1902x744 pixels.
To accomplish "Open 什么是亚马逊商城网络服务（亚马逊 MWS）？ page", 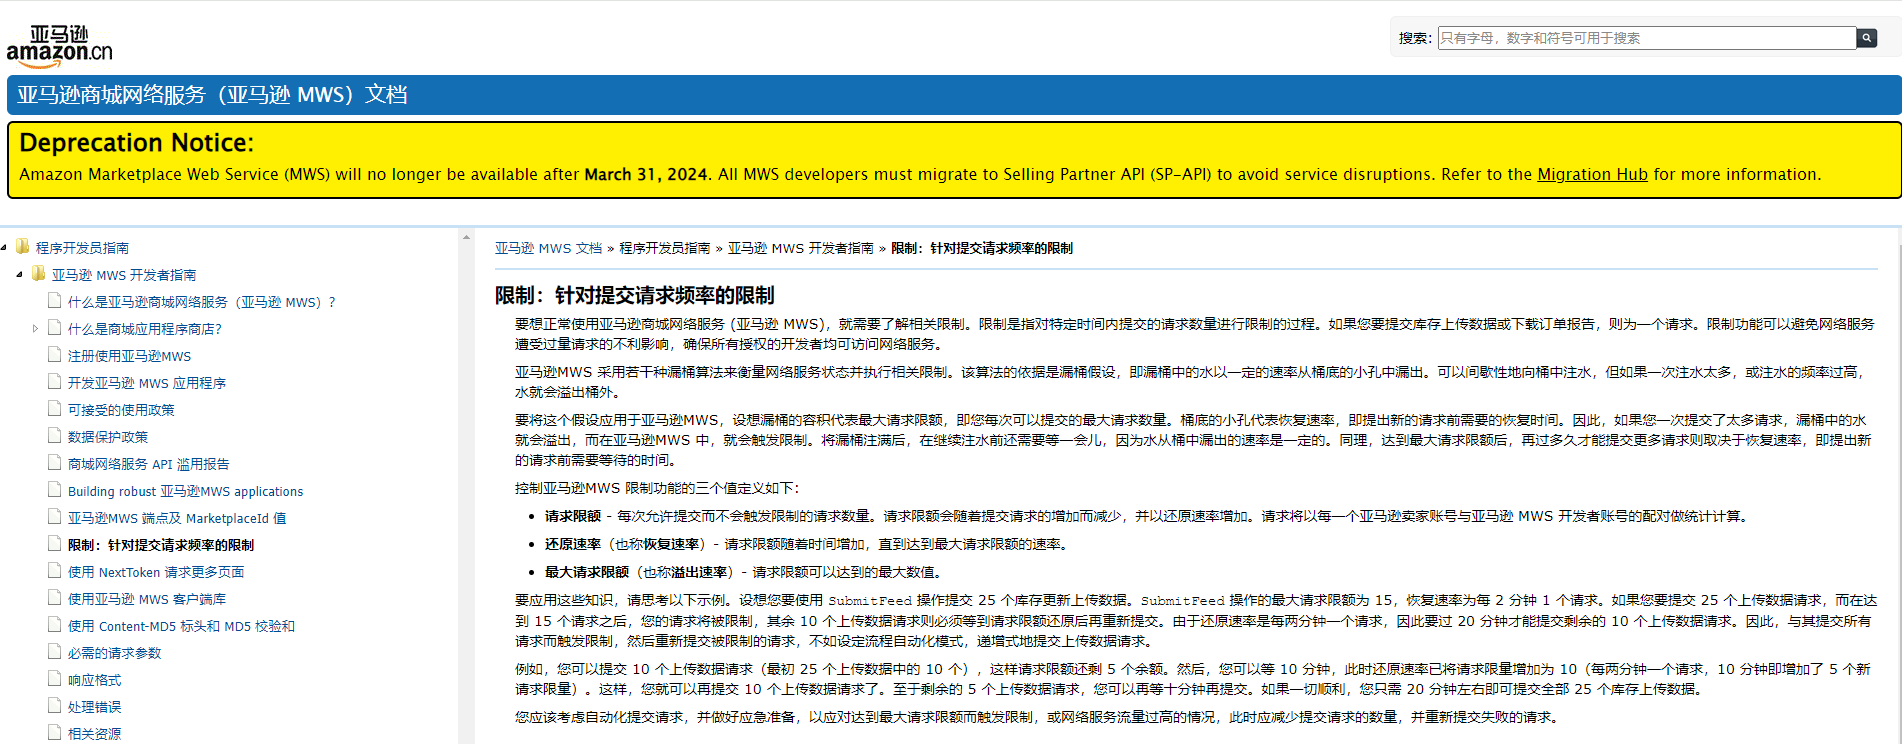I will (201, 302).
